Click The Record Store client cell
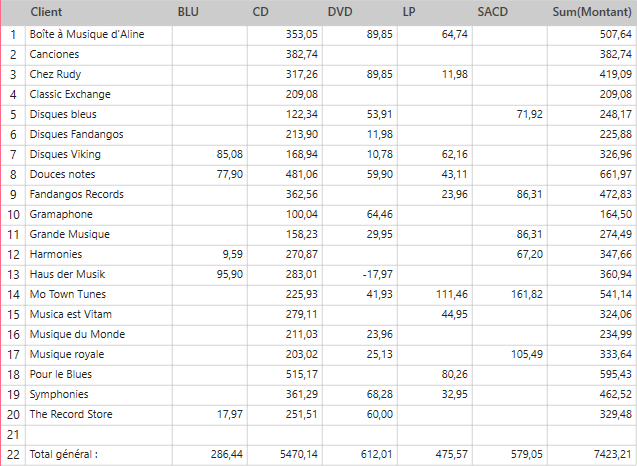This screenshot has height=466, width=637. click(71, 414)
